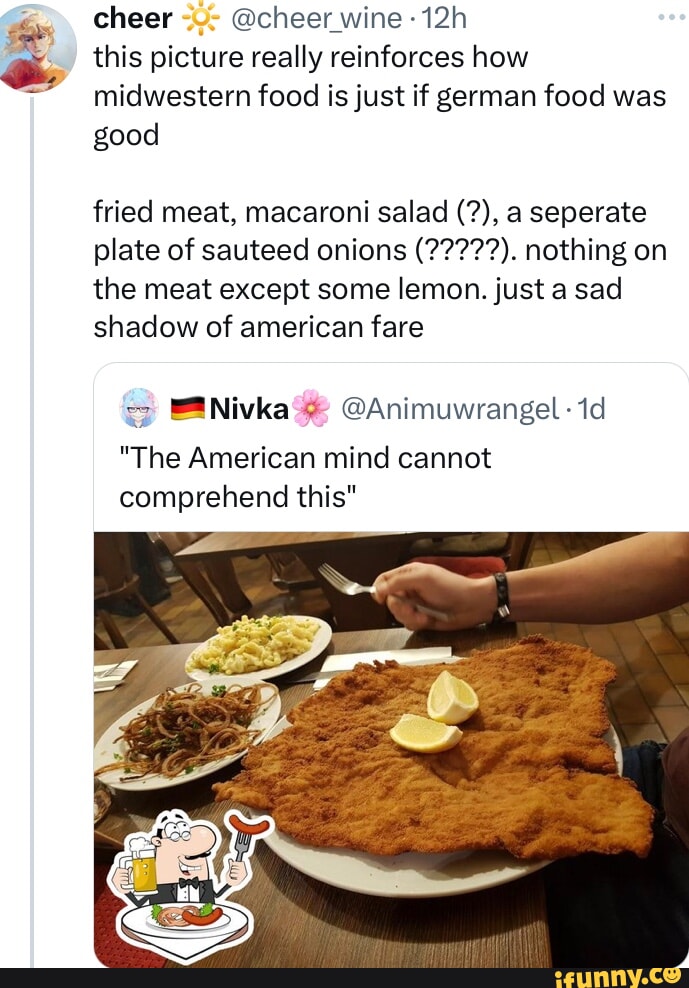Open cheer's profile avatar

38,49
